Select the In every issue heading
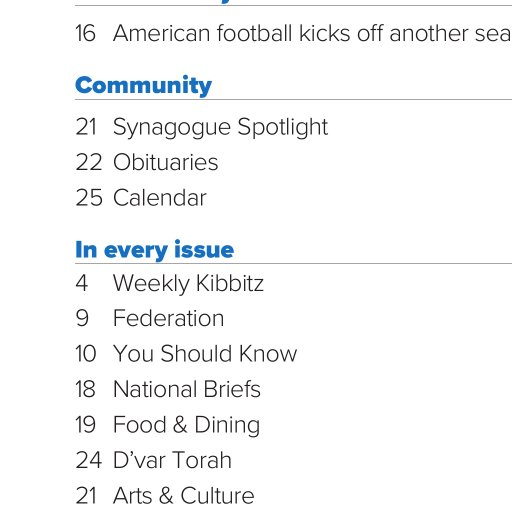Viewport: 512px width, 512px height. point(154,250)
